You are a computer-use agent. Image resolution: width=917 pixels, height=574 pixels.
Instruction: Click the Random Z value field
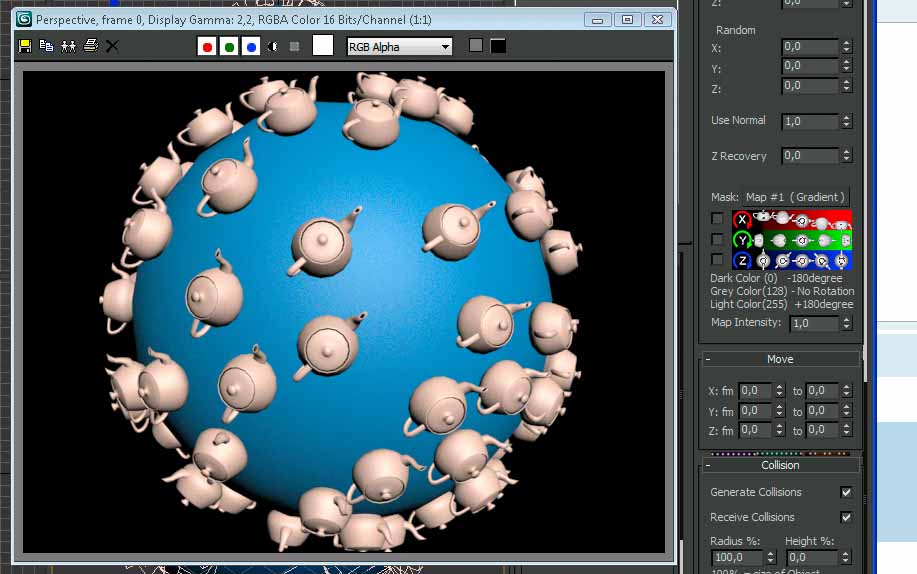pos(811,86)
